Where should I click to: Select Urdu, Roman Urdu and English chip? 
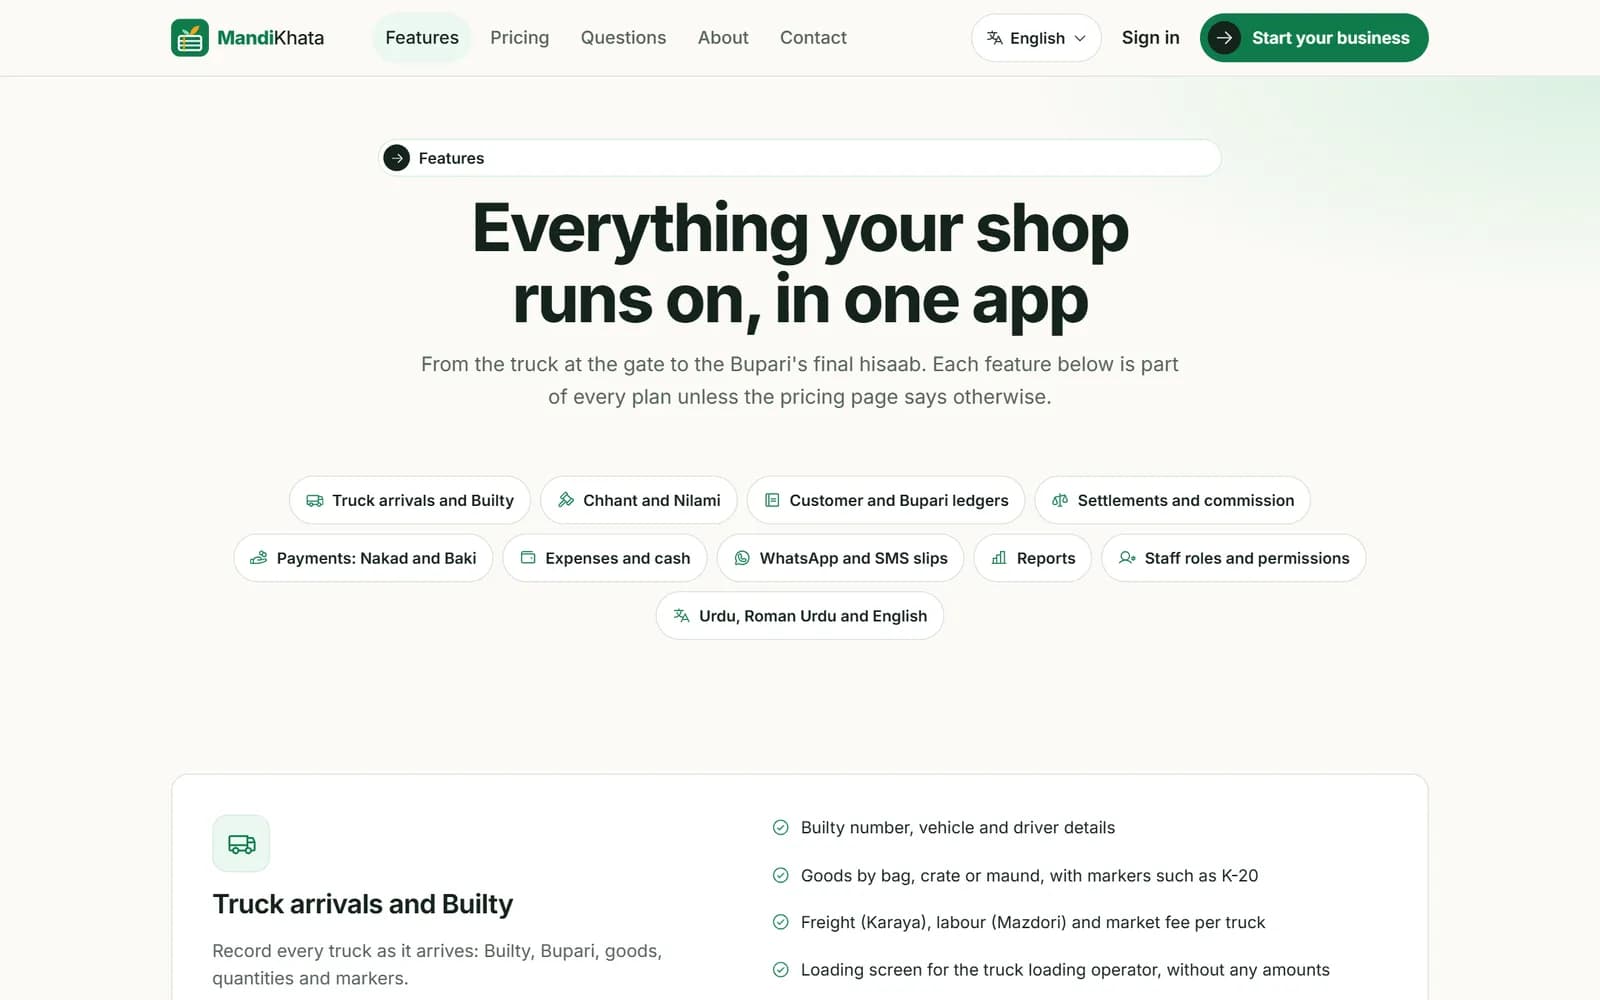[x=800, y=616]
